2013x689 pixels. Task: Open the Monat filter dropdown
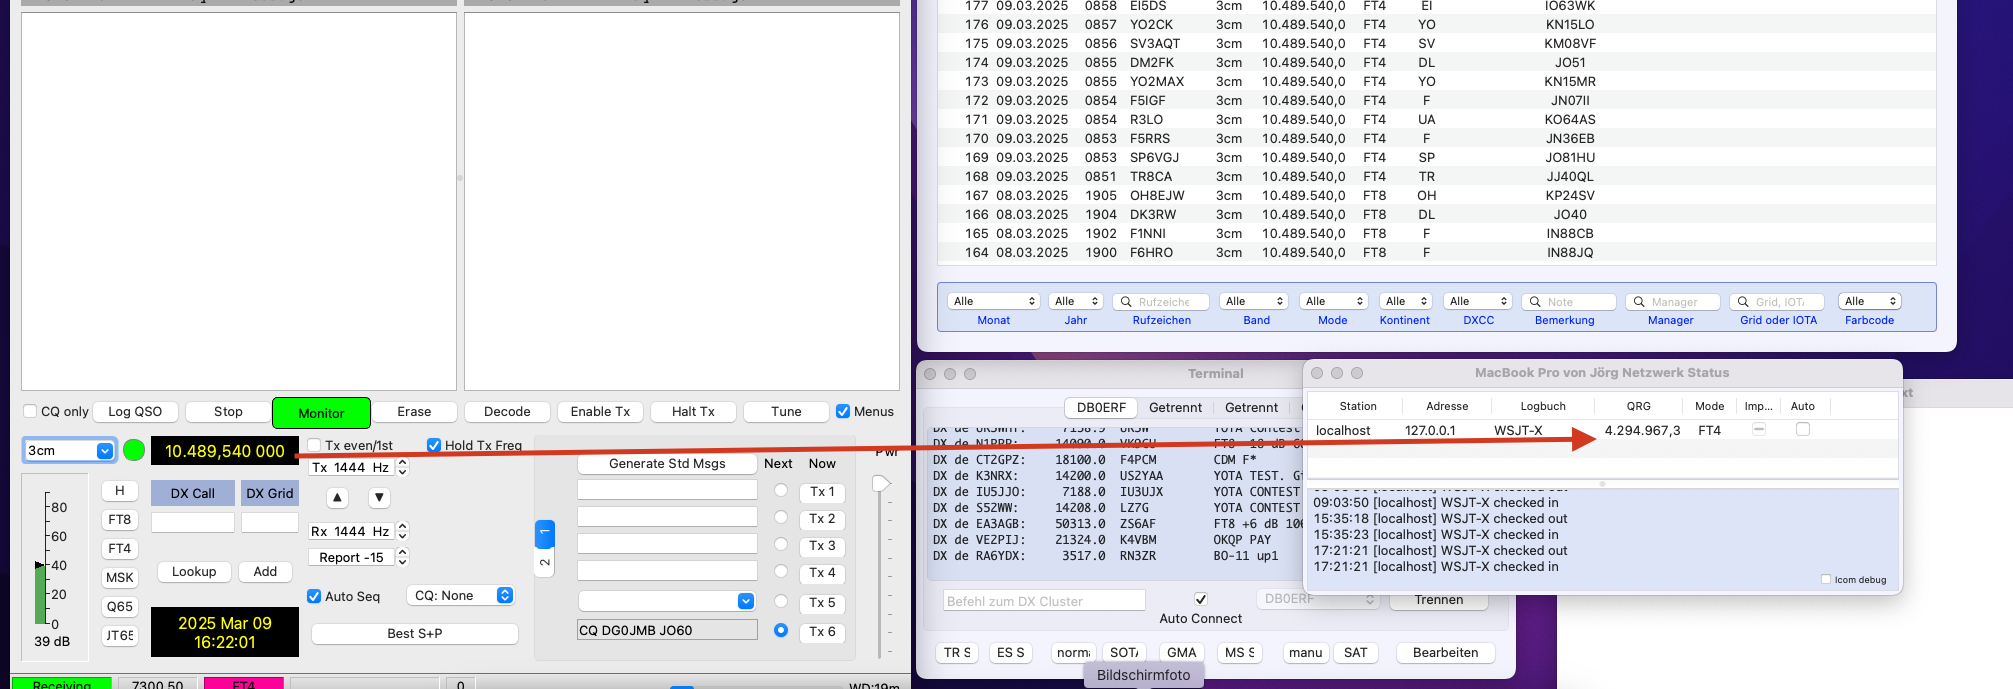tap(993, 301)
